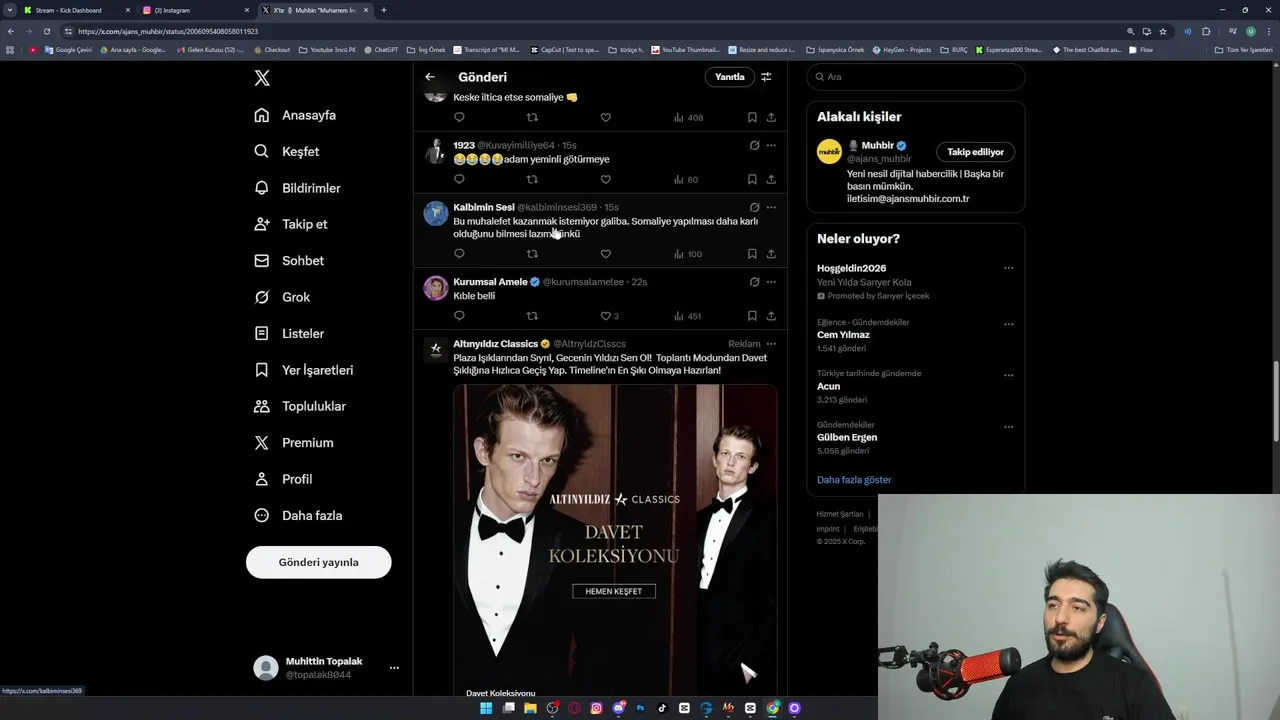
Task: Bookmark the Kurumsal Amele comment
Action: tap(752, 316)
